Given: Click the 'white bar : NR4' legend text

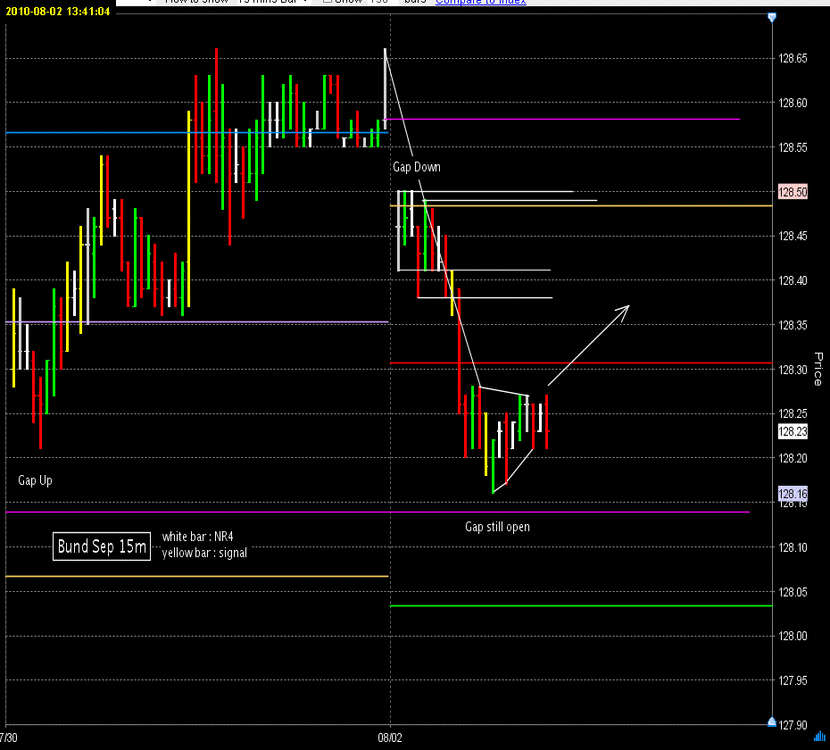Looking at the screenshot, I should (x=197, y=537).
